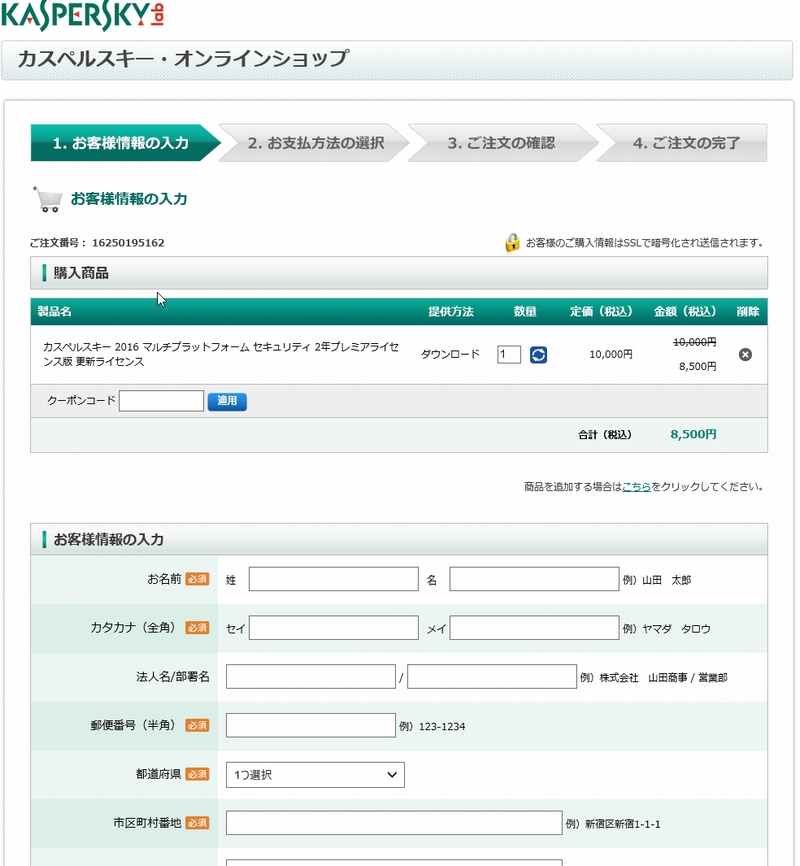
Task: Click the セイ katakana surname field
Action: click(x=334, y=628)
